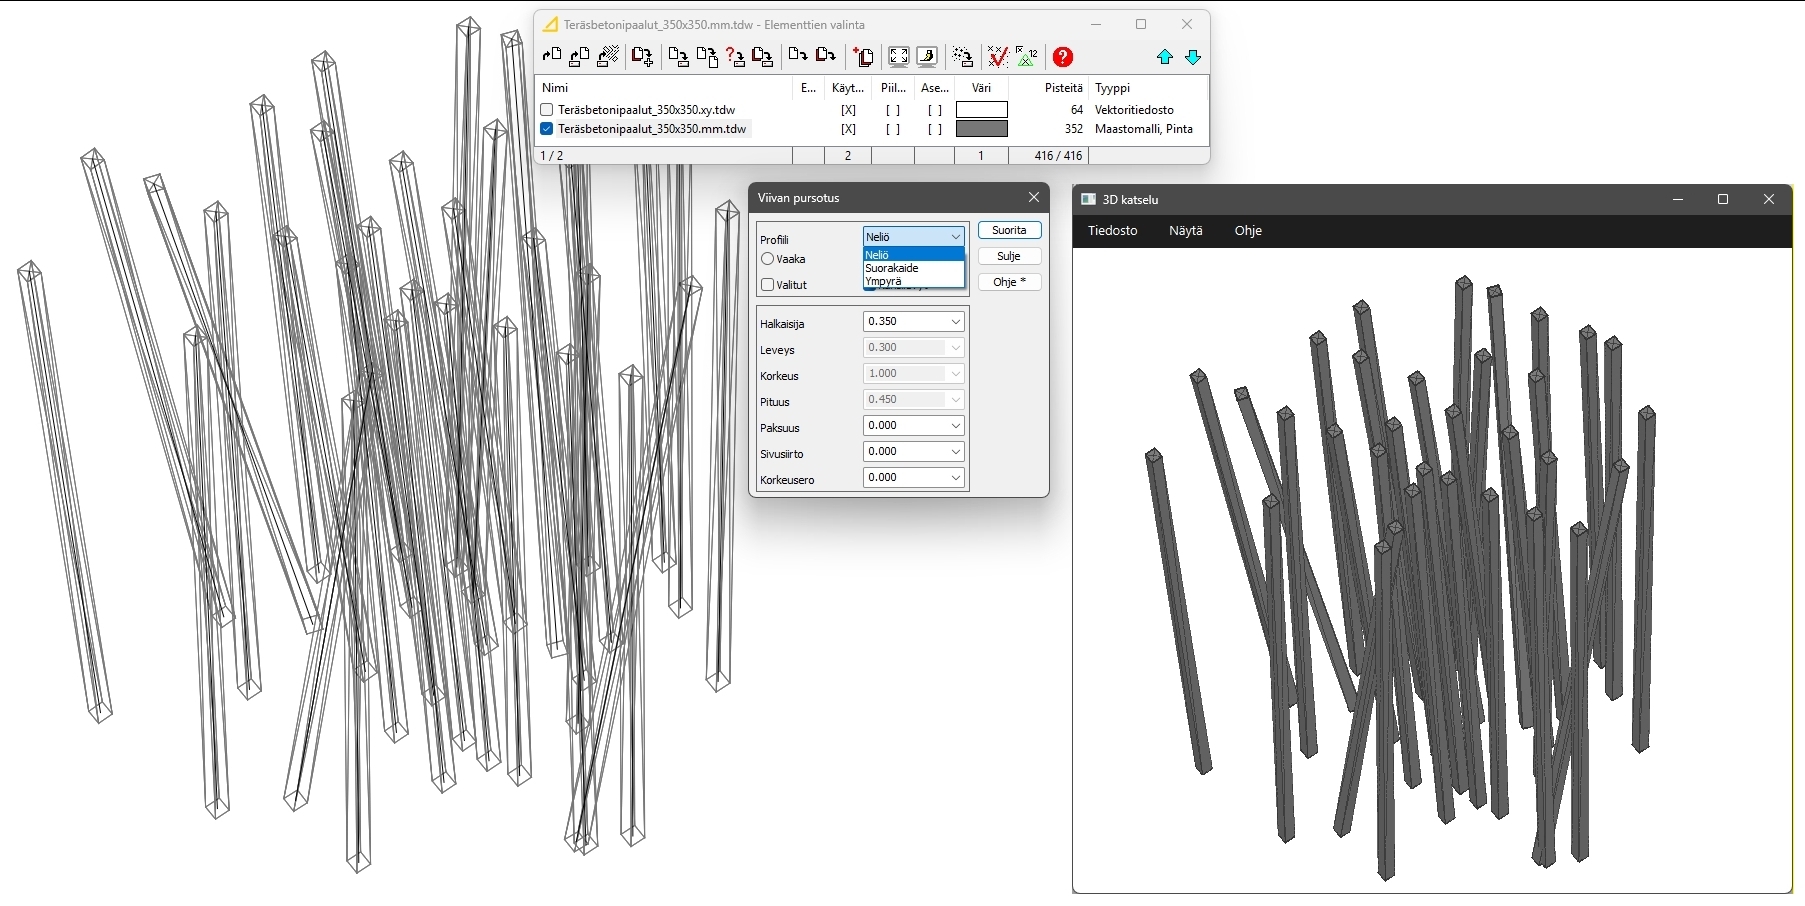
Task: Click the red question mark help icon
Action: 1063,57
